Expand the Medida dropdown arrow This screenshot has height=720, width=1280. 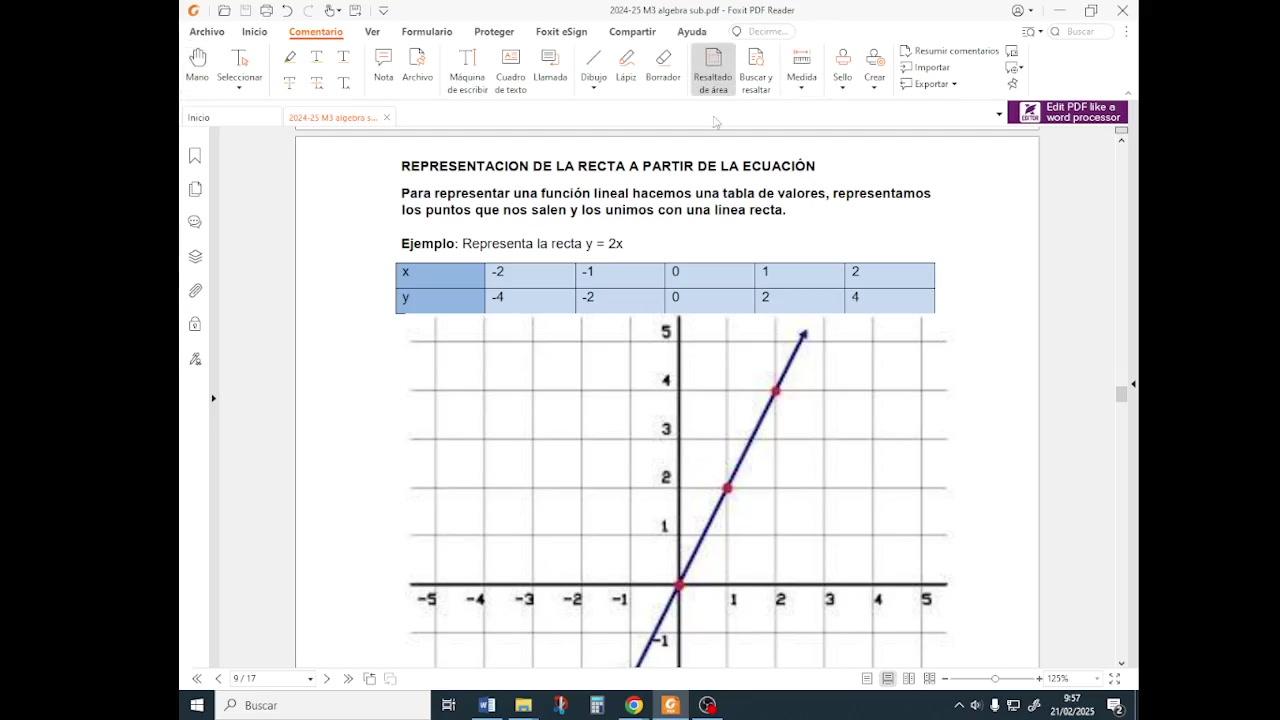tap(801, 88)
